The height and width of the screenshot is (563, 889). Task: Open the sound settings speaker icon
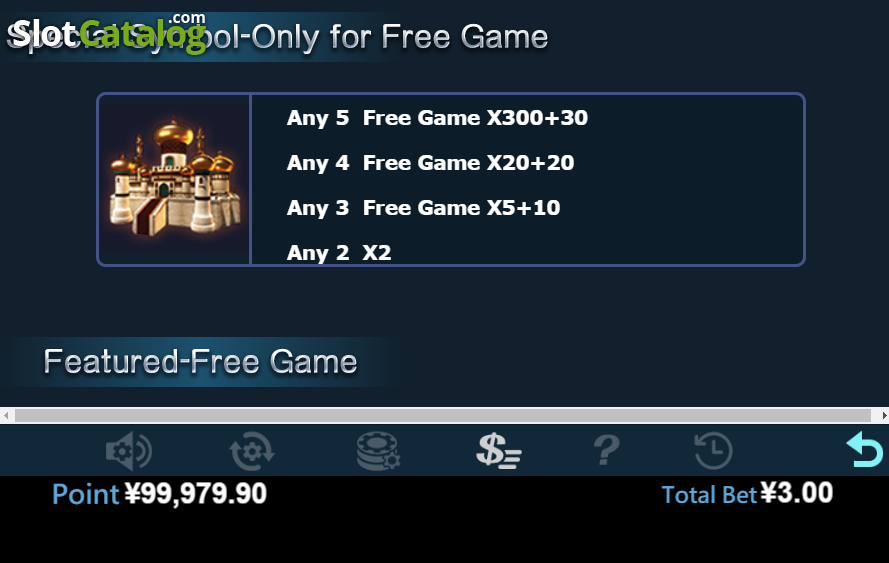[x=129, y=451]
